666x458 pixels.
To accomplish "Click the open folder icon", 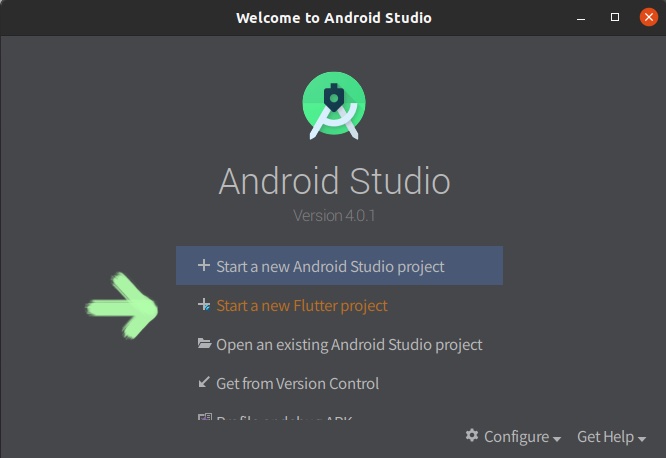I will 204,343.
